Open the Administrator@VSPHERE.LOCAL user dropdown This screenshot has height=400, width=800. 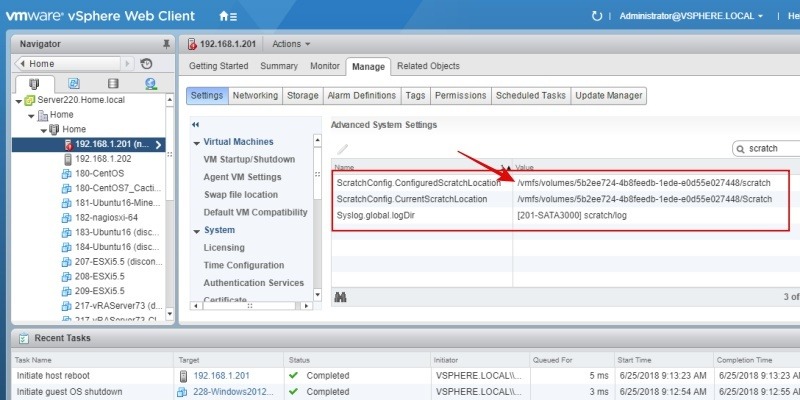click(x=691, y=16)
